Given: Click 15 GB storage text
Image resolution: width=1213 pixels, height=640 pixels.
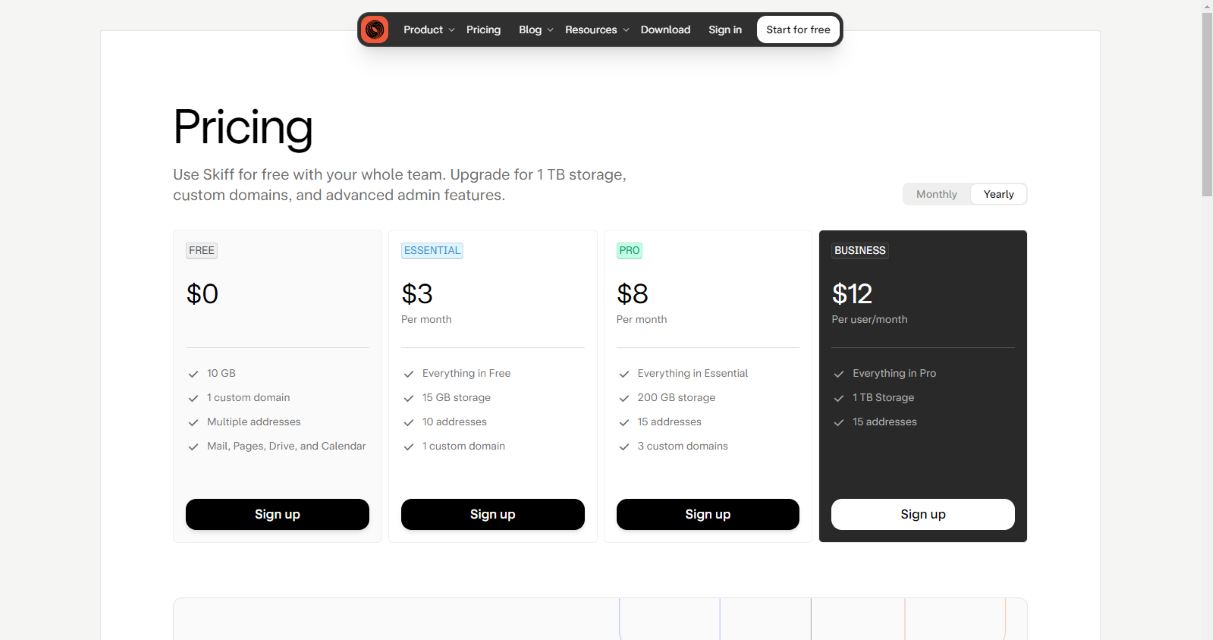Looking at the screenshot, I should tap(456, 397).
